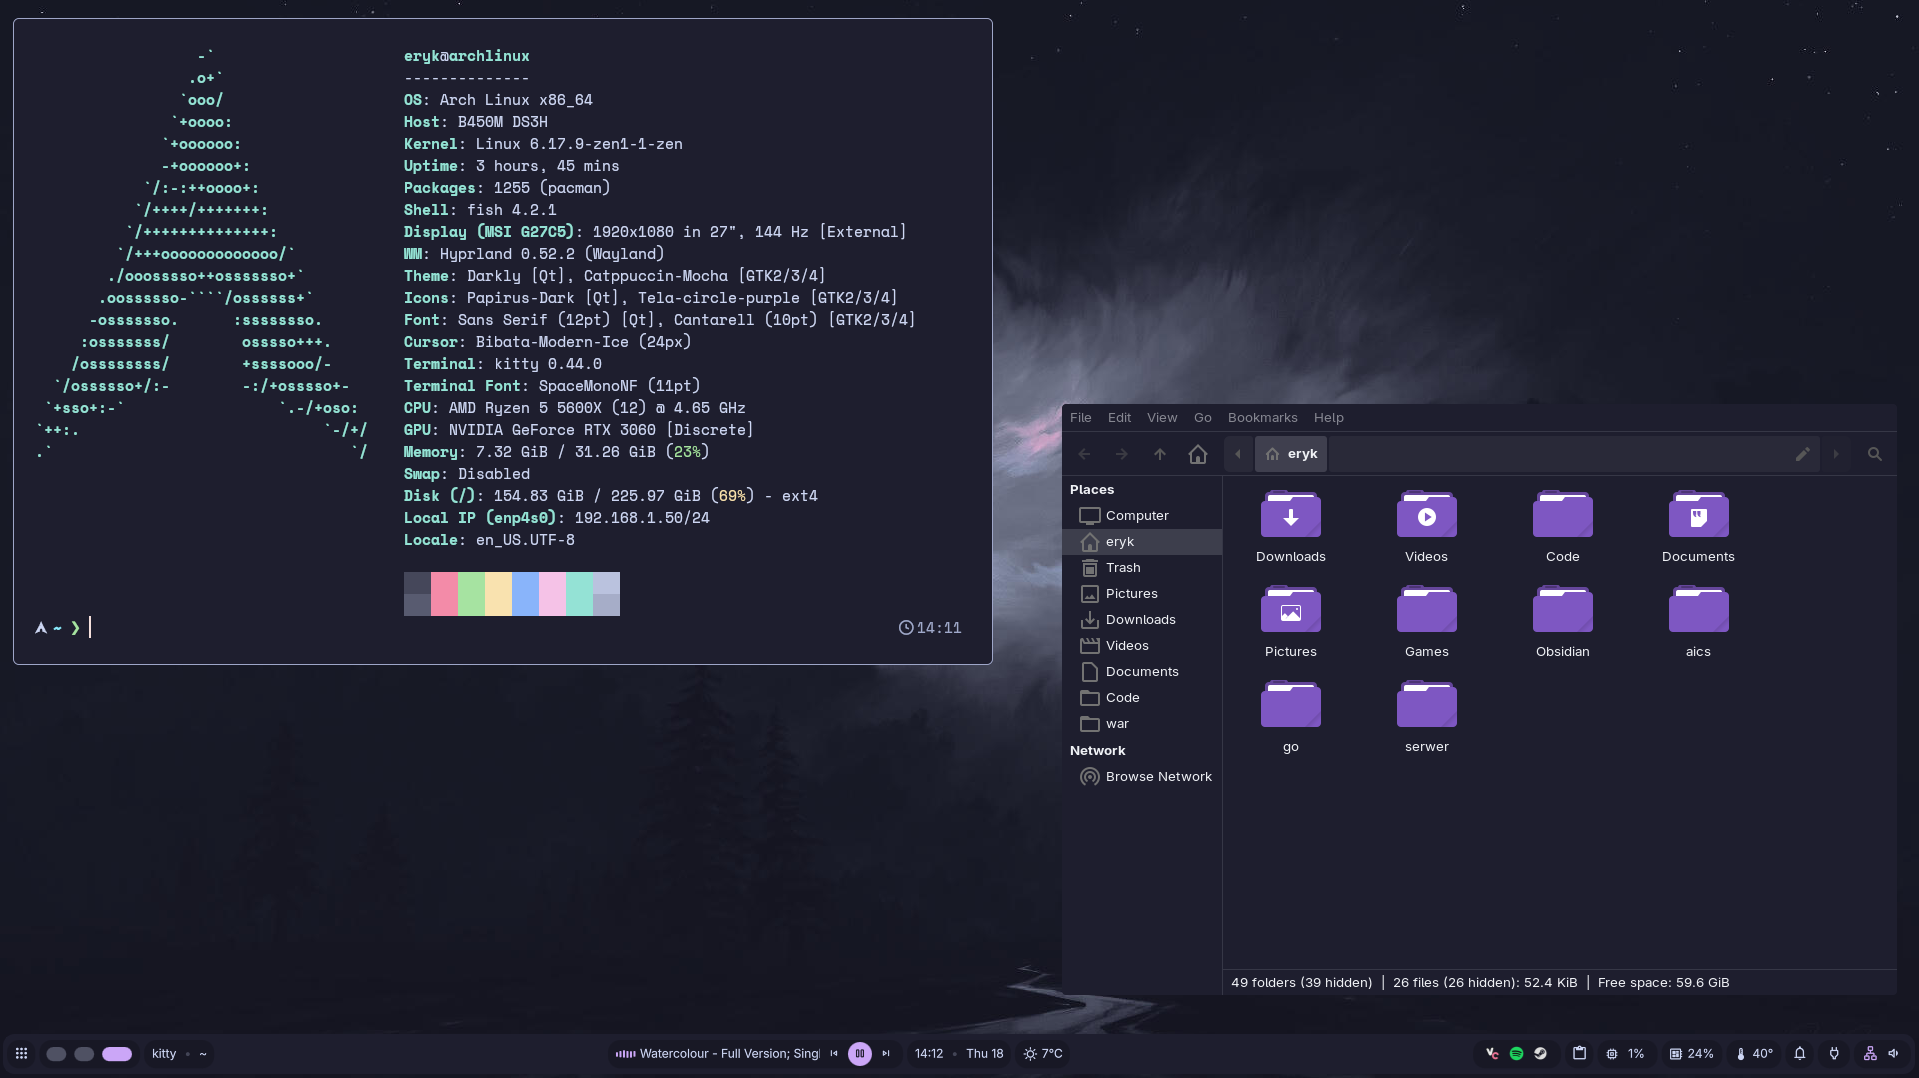The height and width of the screenshot is (1078, 1919).
Task: Open the weather 7°C widget
Action: pyautogui.click(x=1043, y=1053)
